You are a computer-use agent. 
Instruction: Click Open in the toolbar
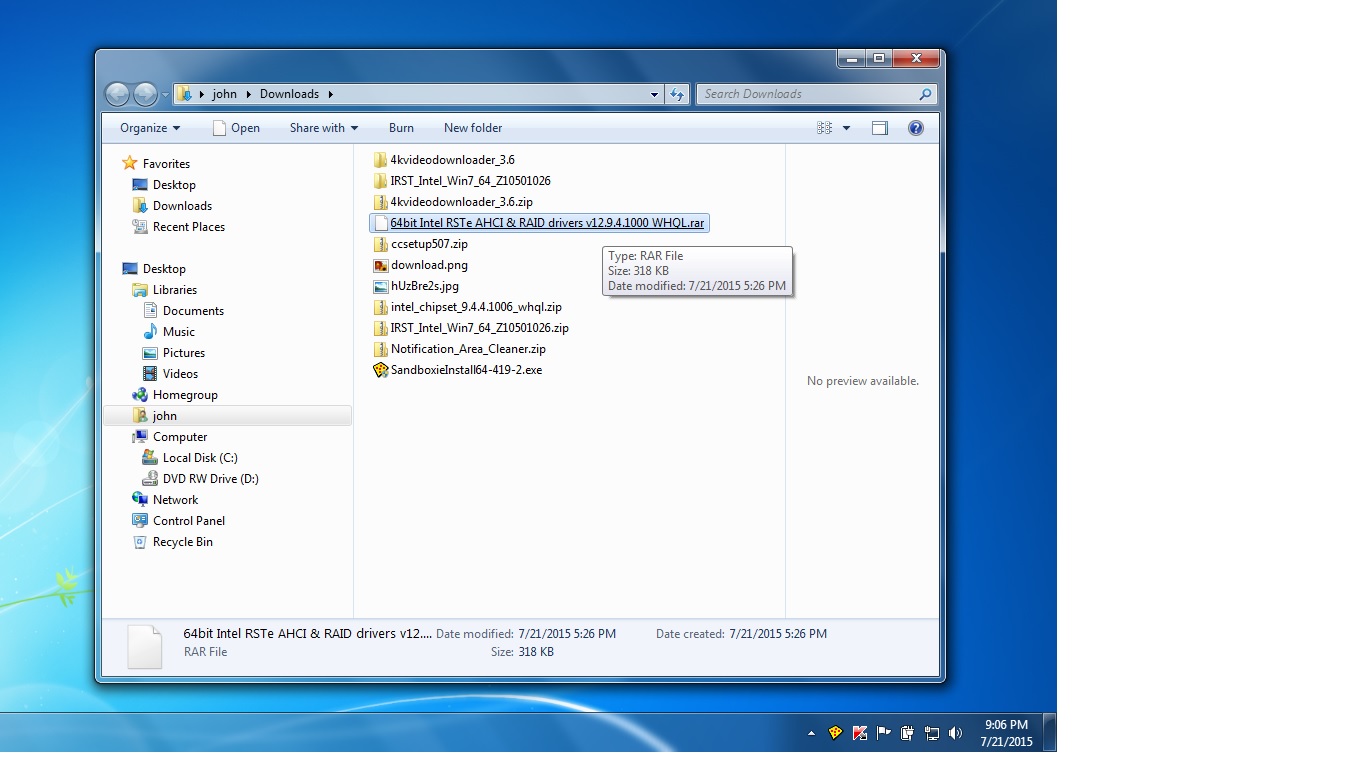[x=236, y=128]
